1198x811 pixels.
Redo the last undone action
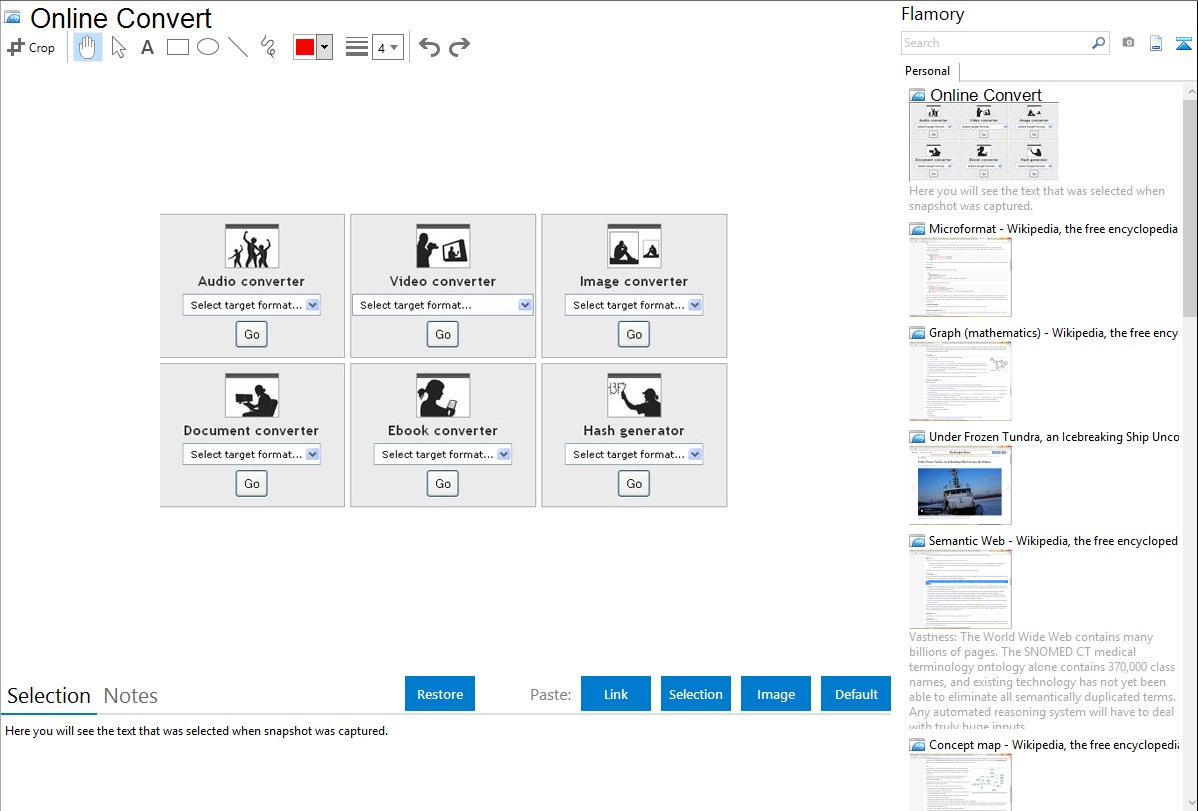point(459,47)
